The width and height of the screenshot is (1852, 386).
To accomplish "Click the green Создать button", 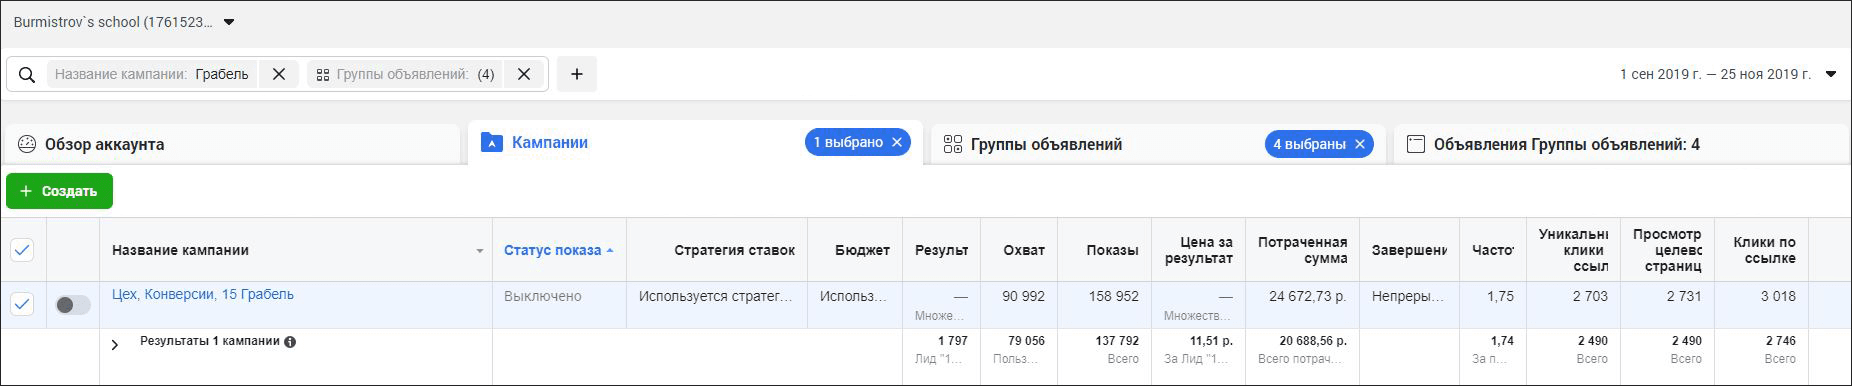I will coord(59,191).
